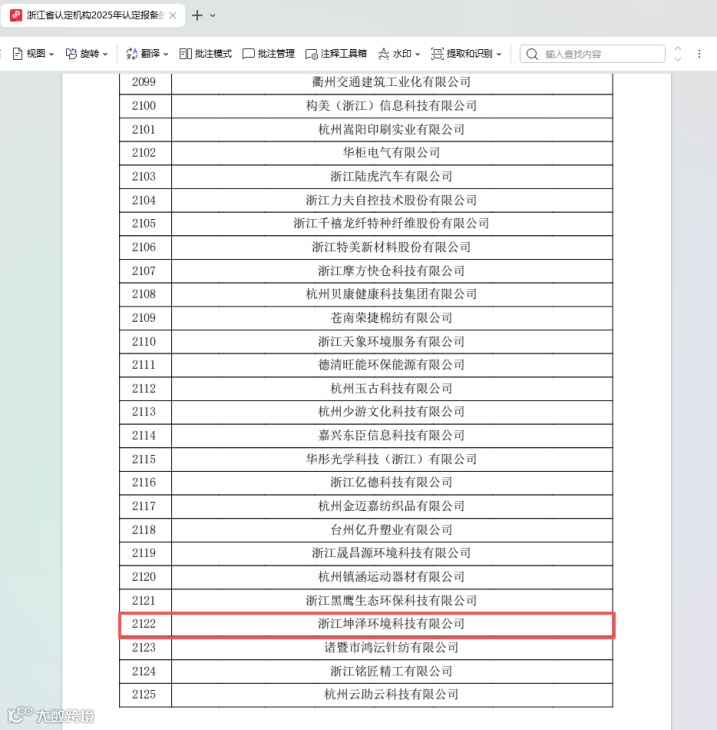Open the 旋转 rotate menu
Image resolution: width=717 pixels, height=730 pixels.
tap(87, 54)
